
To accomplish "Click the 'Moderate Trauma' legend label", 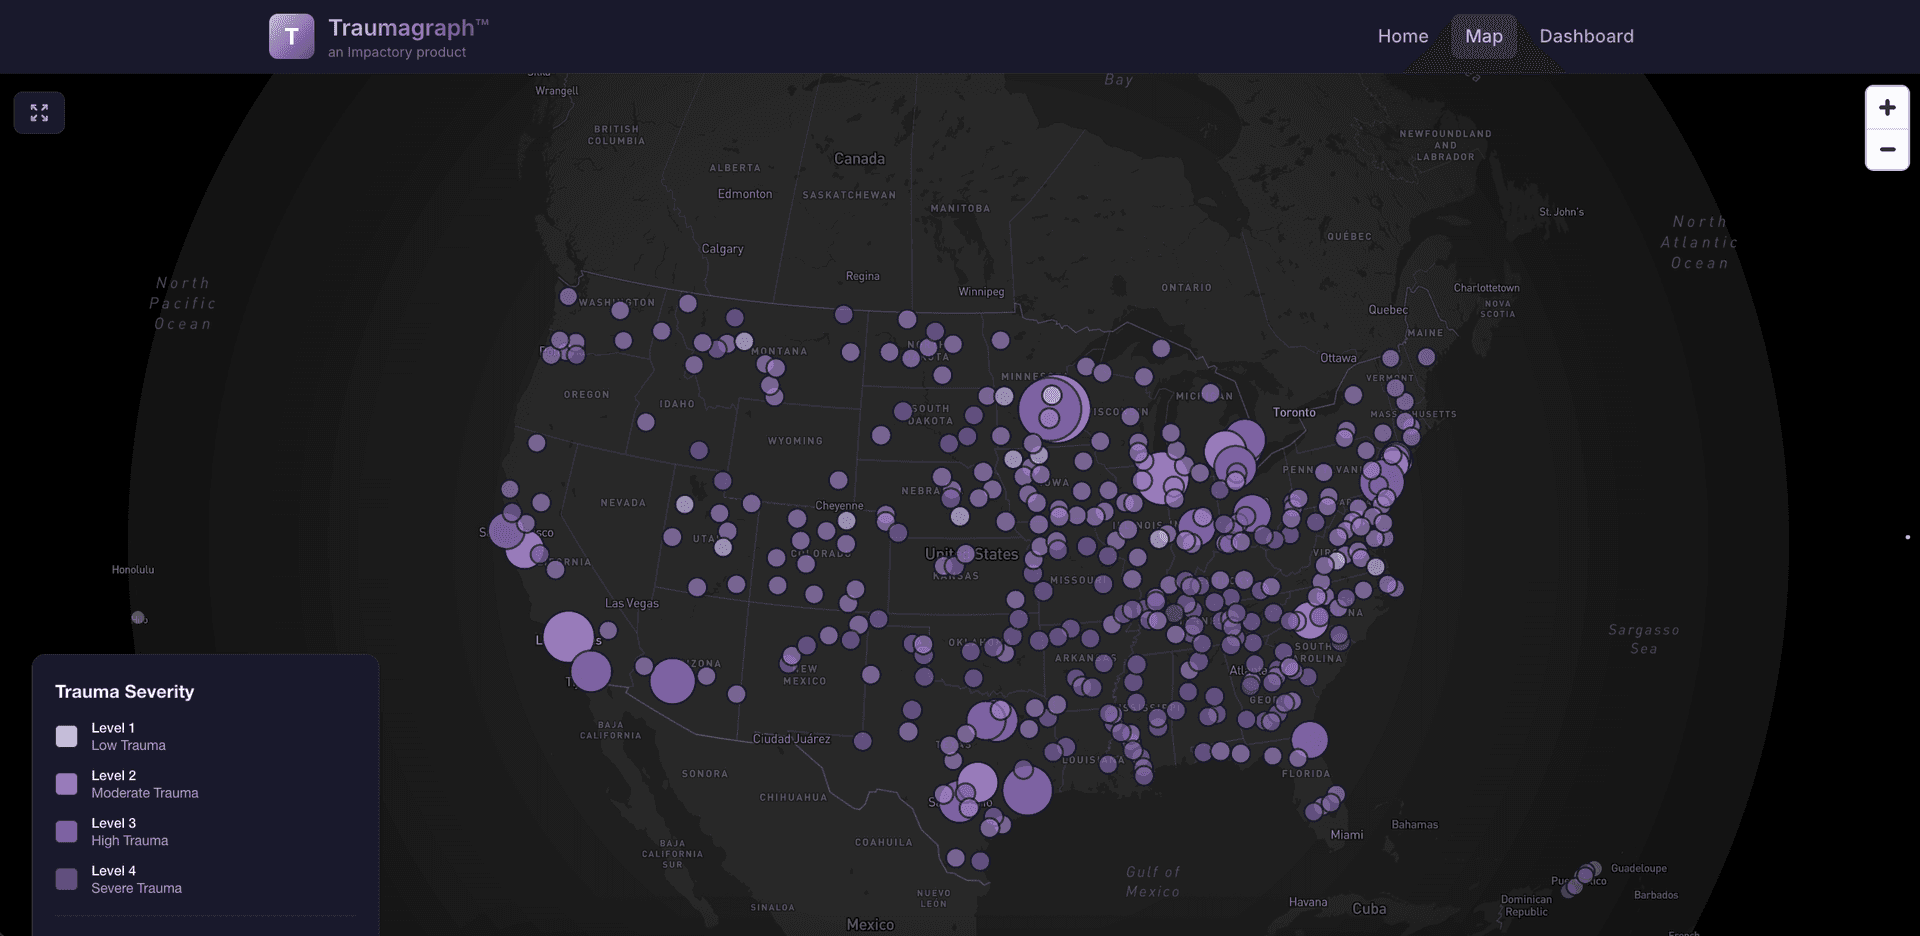I will point(145,793).
